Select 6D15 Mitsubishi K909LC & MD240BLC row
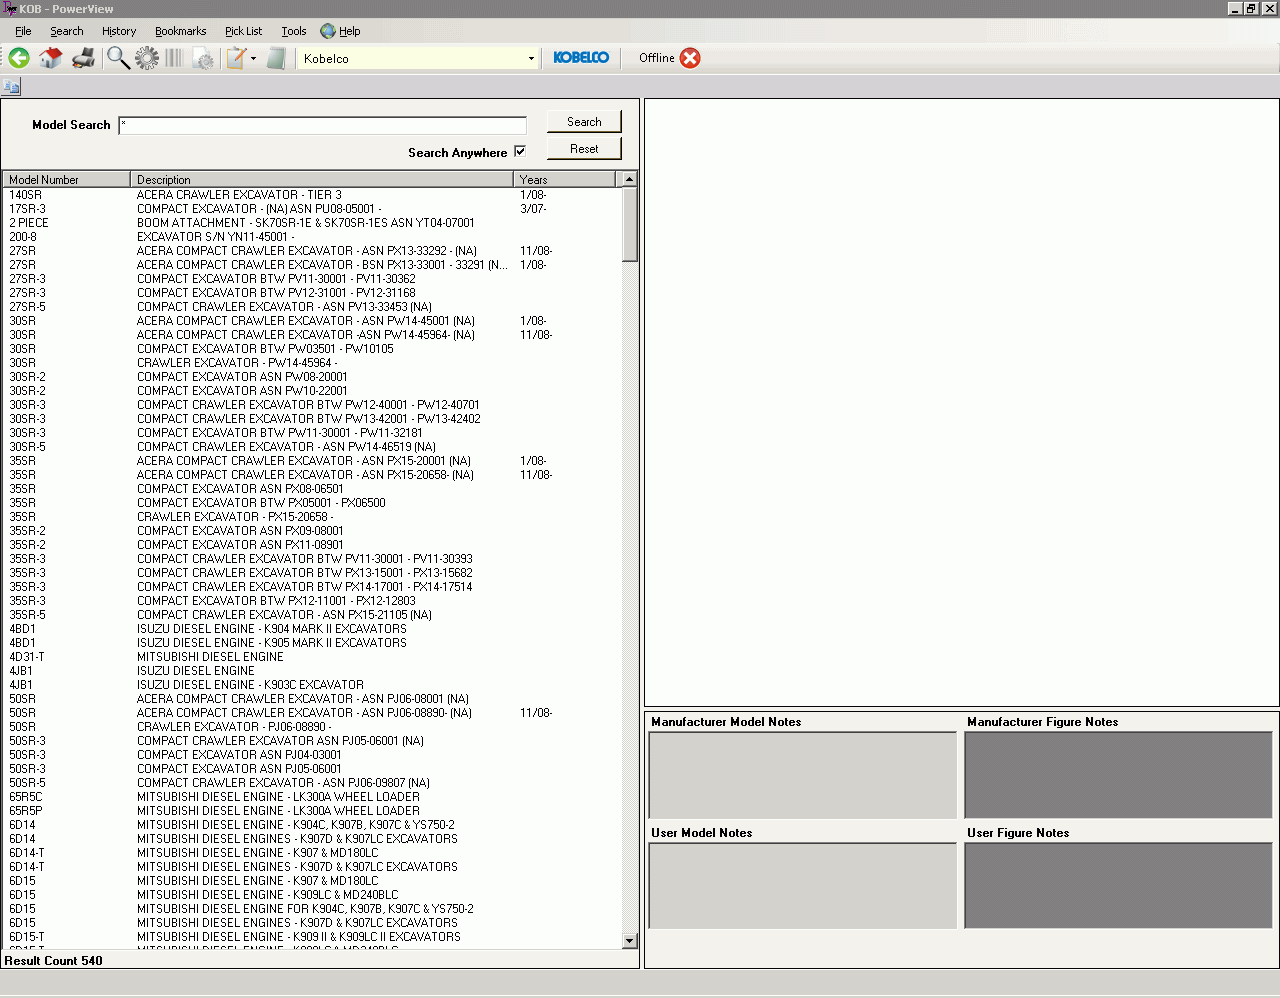The width and height of the screenshot is (1280, 998). (312, 895)
